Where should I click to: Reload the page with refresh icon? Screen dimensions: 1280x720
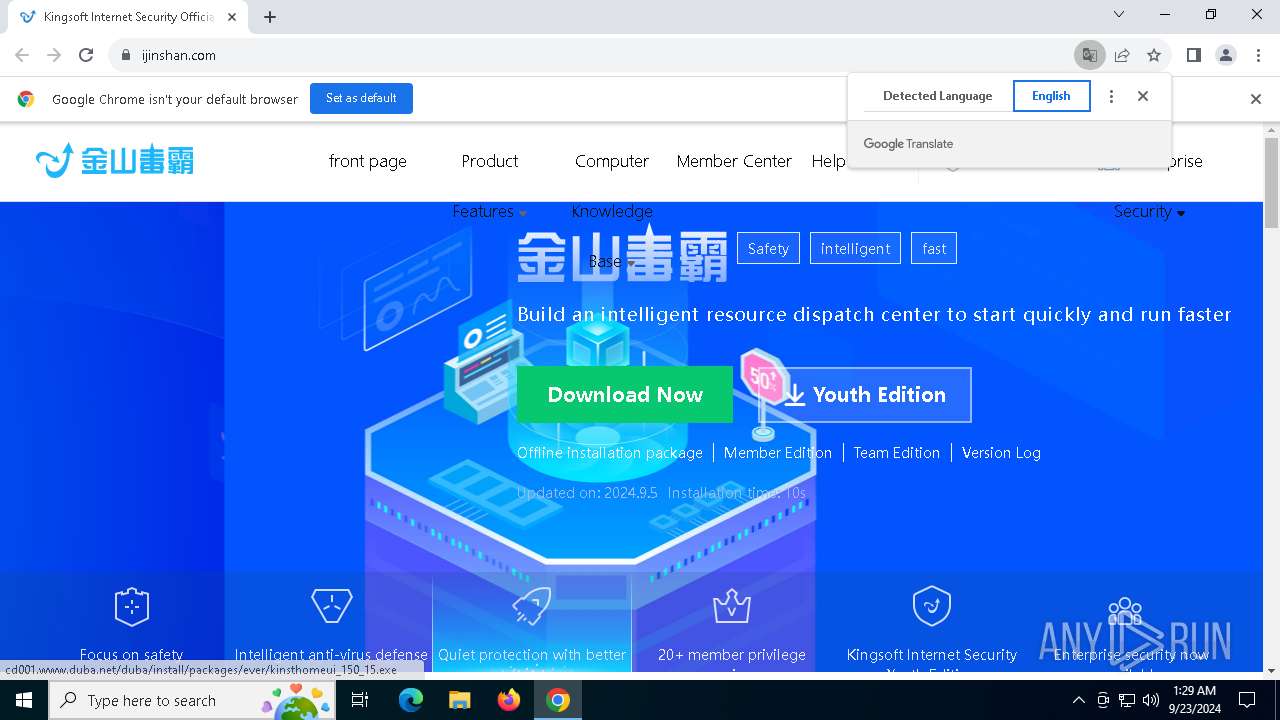pyautogui.click(x=86, y=55)
